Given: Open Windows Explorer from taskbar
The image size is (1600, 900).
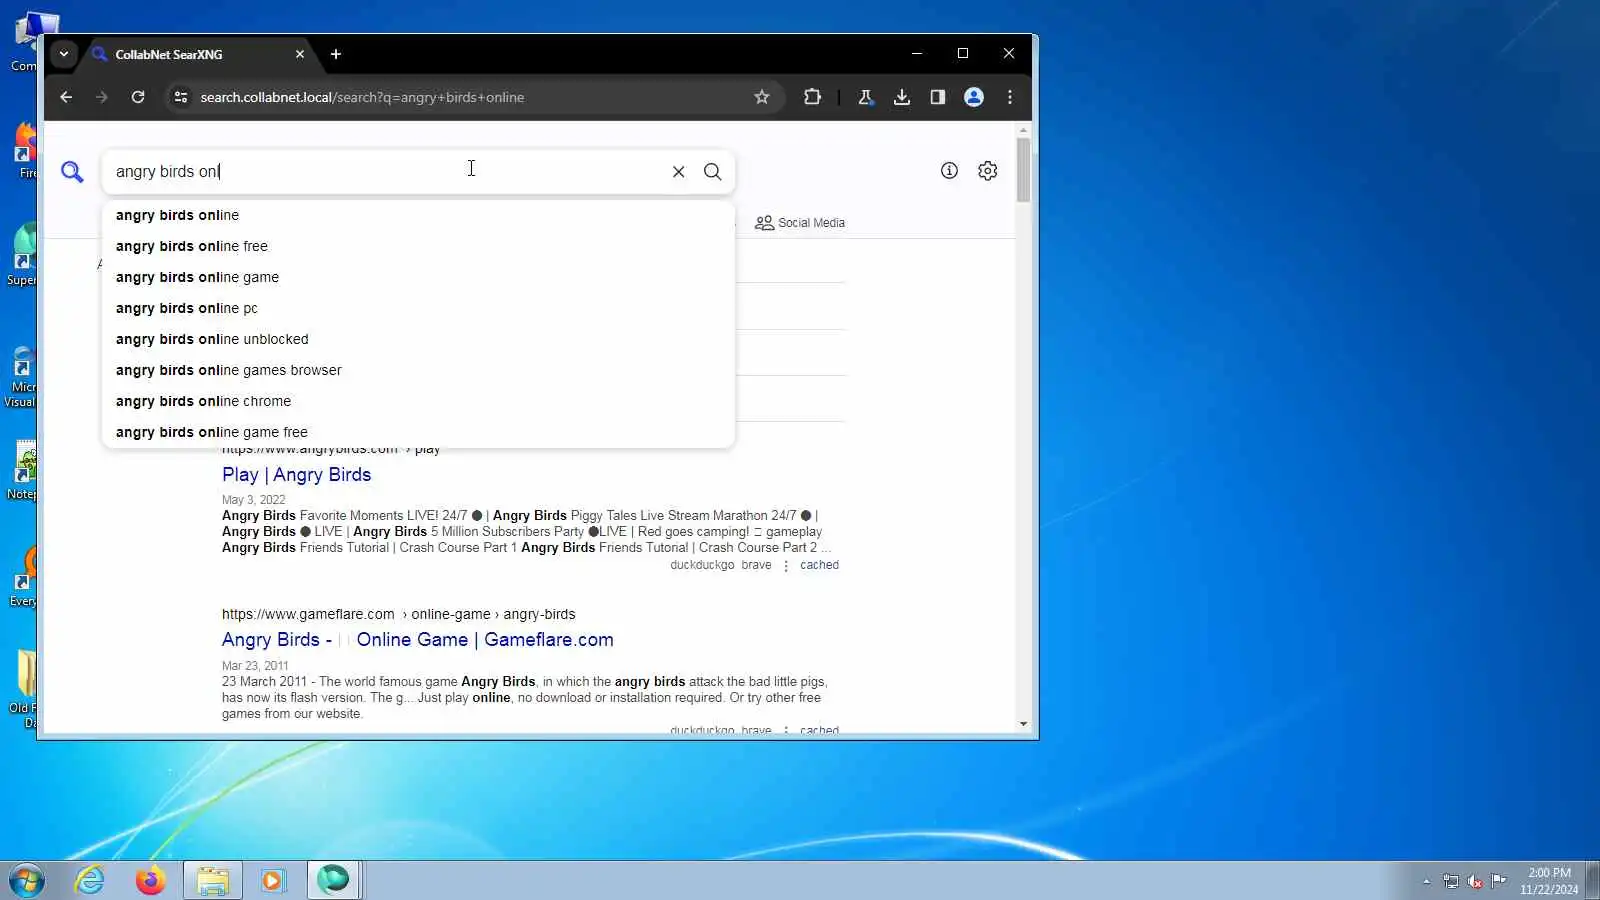Looking at the screenshot, I should pos(212,880).
